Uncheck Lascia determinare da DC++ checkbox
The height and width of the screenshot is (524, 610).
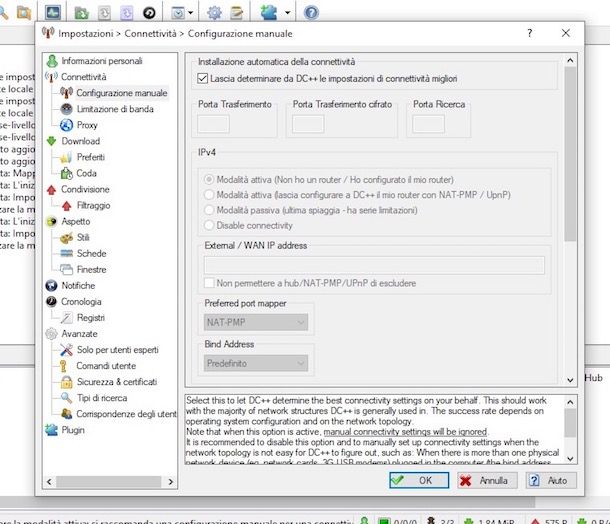(202, 78)
